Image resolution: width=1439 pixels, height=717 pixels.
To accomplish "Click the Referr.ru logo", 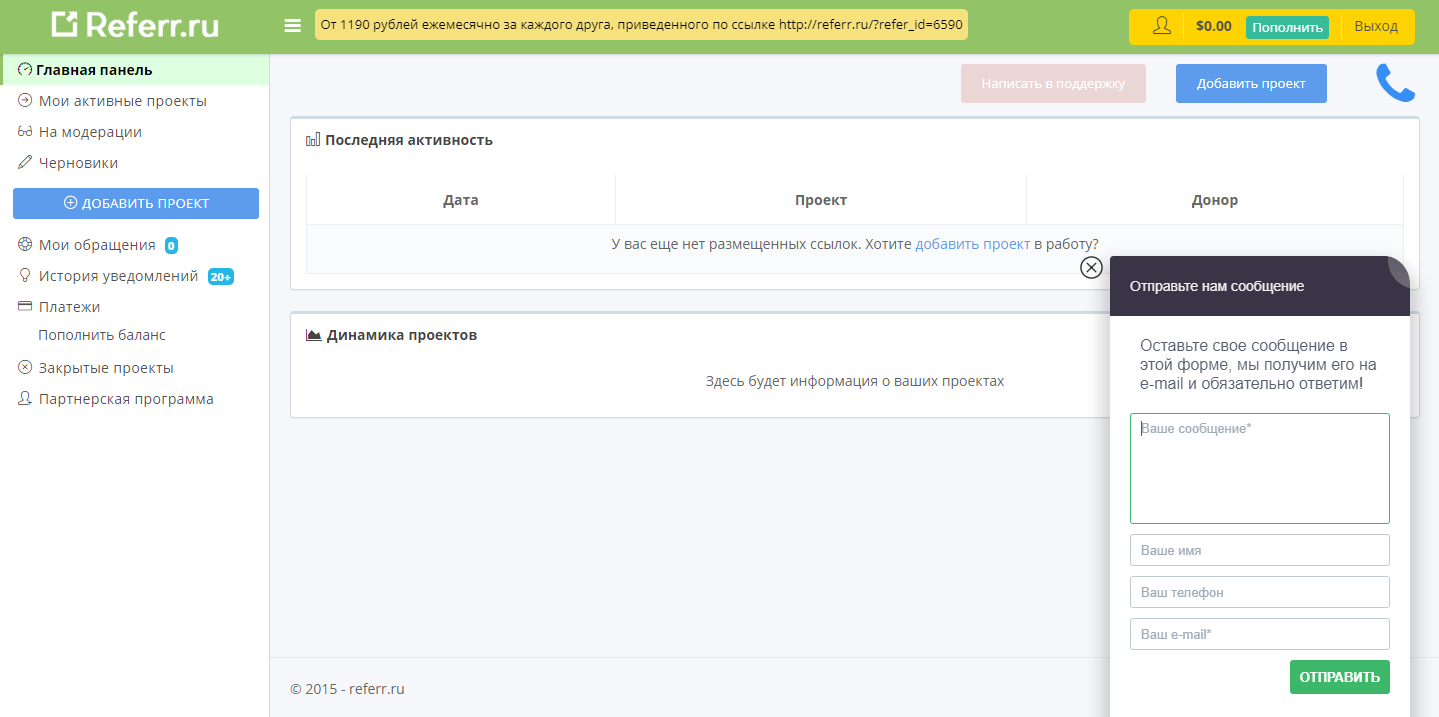I will pyautogui.click(x=135, y=25).
